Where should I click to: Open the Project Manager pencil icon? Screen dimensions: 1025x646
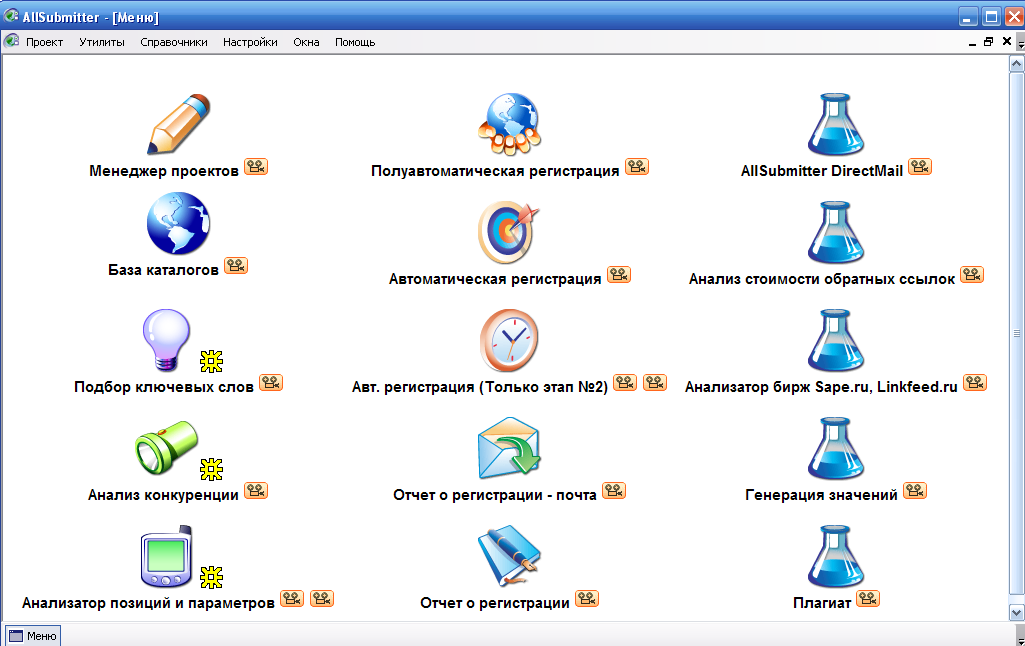click(180, 124)
